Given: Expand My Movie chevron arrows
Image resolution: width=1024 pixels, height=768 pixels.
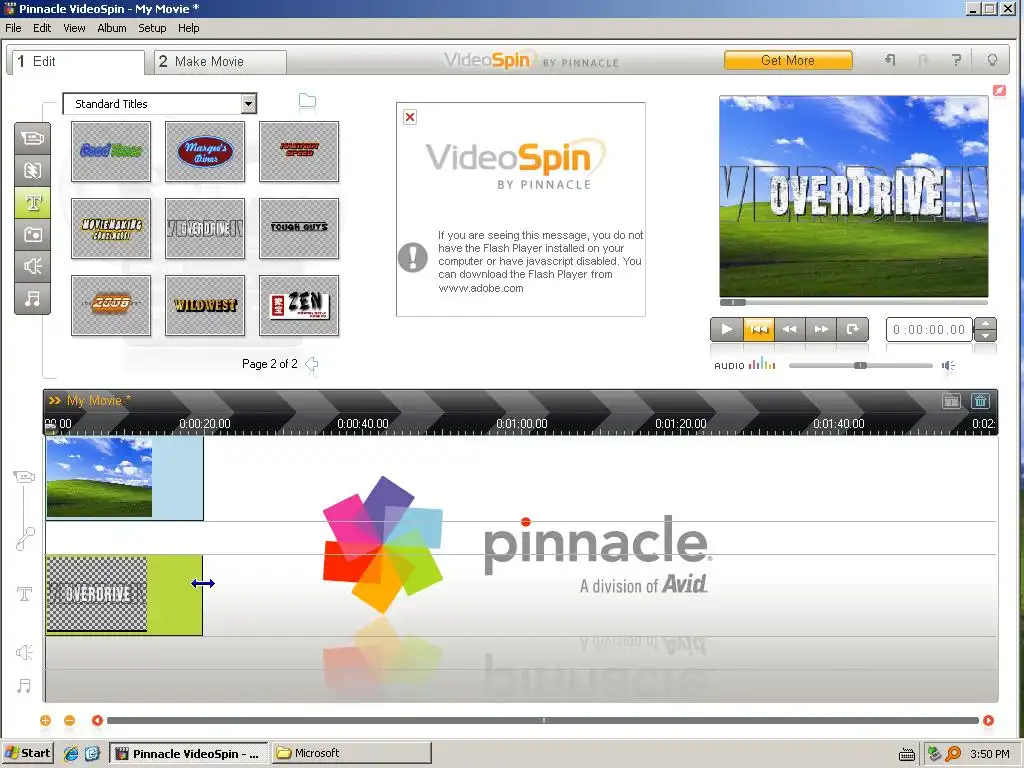Looking at the screenshot, I should [55, 400].
